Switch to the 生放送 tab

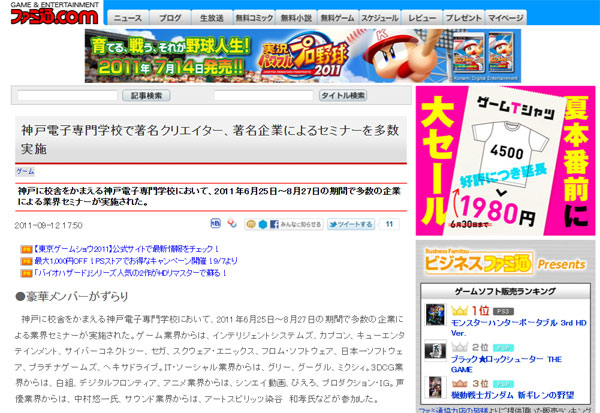click(x=212, y=18)
